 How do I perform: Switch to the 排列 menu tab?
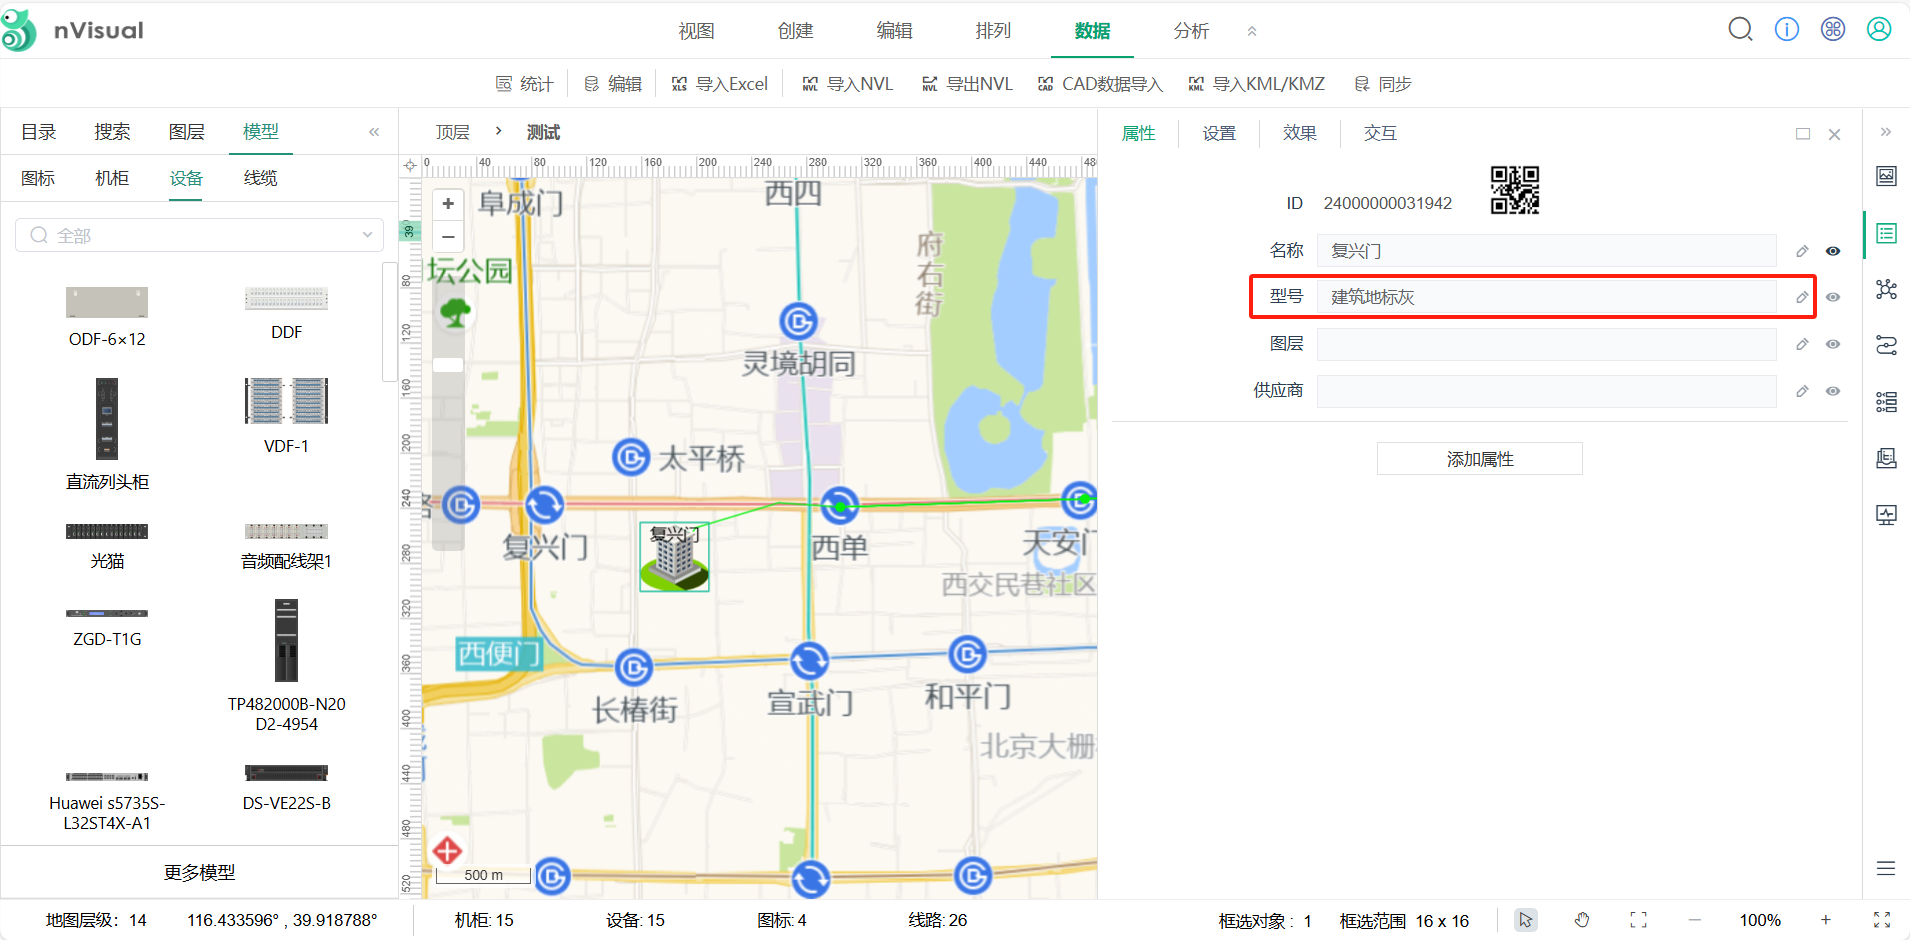pos(993,31)
